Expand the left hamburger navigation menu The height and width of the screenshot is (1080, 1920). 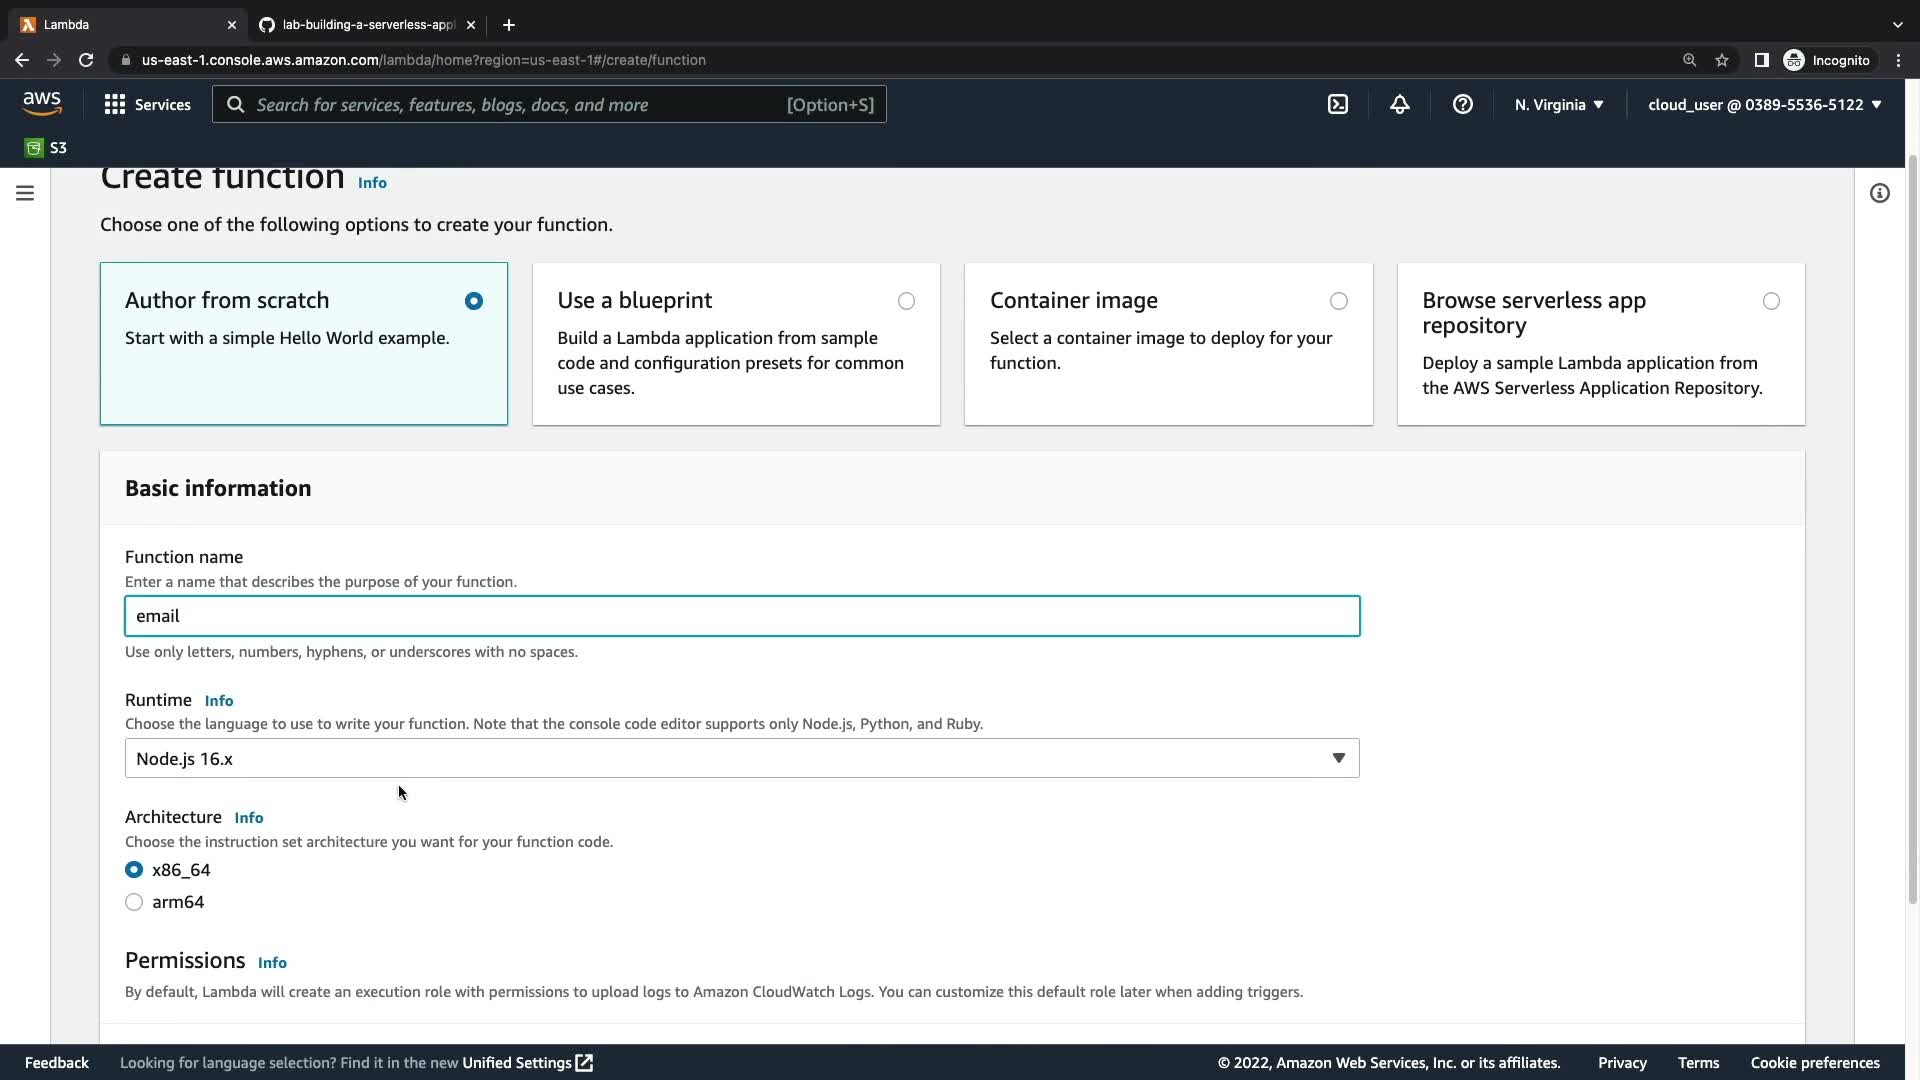(x=25, y=193)
